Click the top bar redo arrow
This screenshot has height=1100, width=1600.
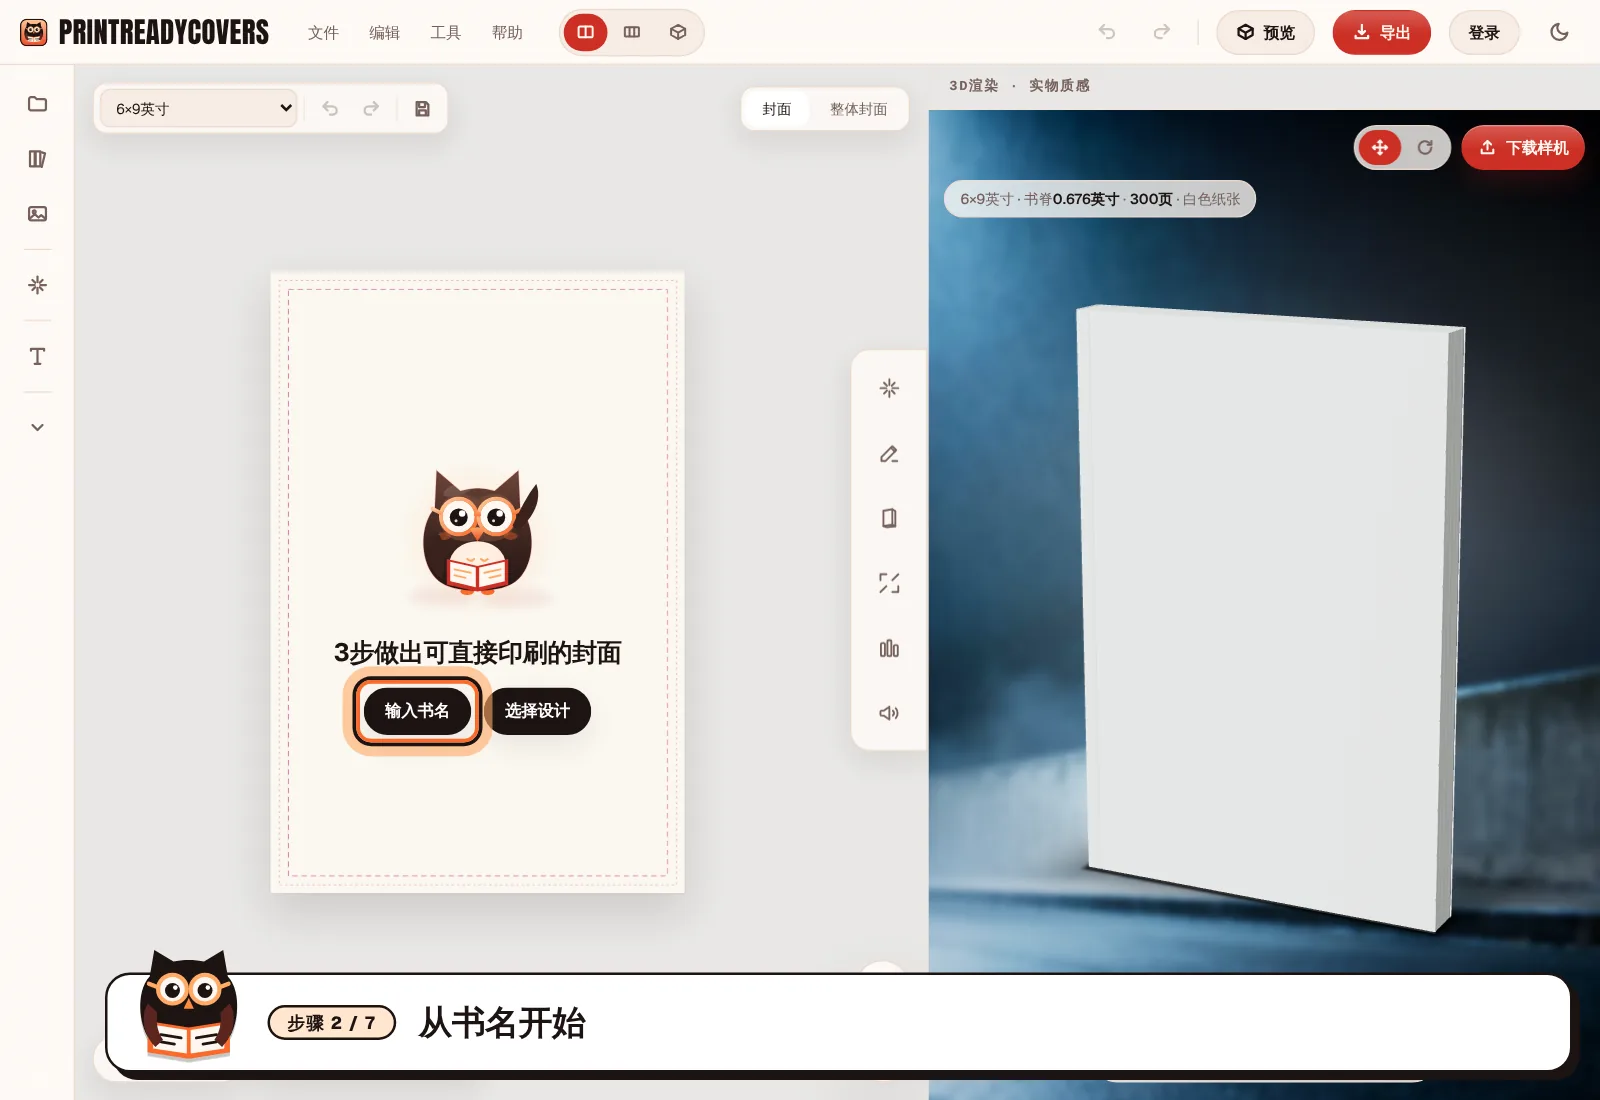[1161, 32]
